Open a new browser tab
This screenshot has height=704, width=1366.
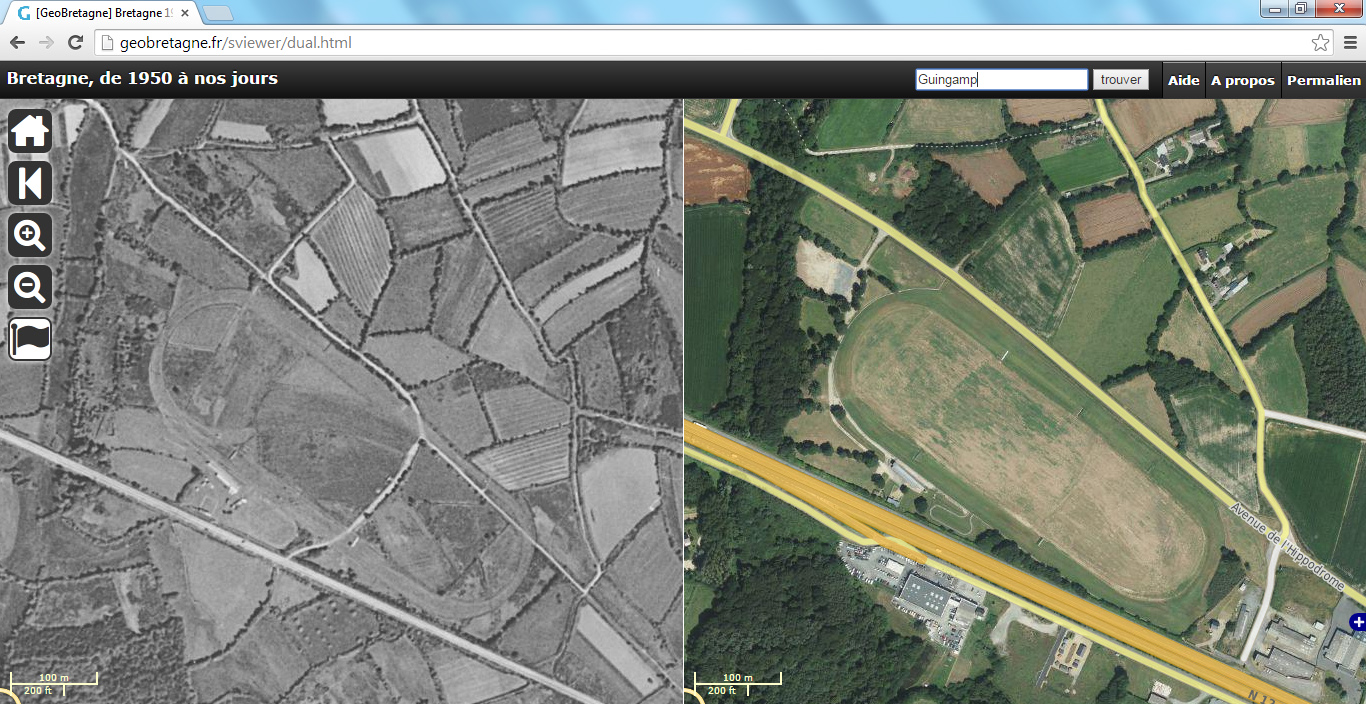pos(218,13)
